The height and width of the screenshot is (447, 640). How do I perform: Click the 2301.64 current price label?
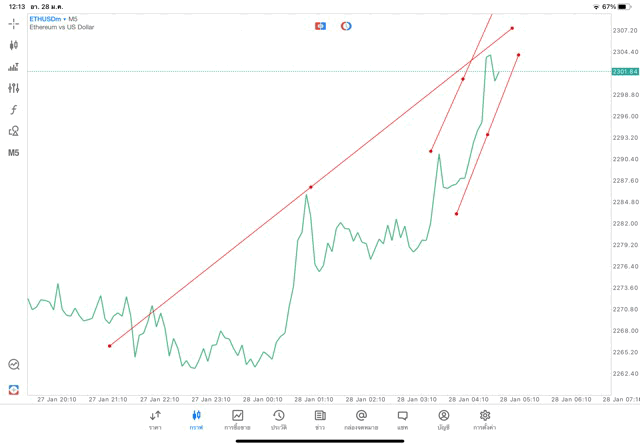point(625,72)
